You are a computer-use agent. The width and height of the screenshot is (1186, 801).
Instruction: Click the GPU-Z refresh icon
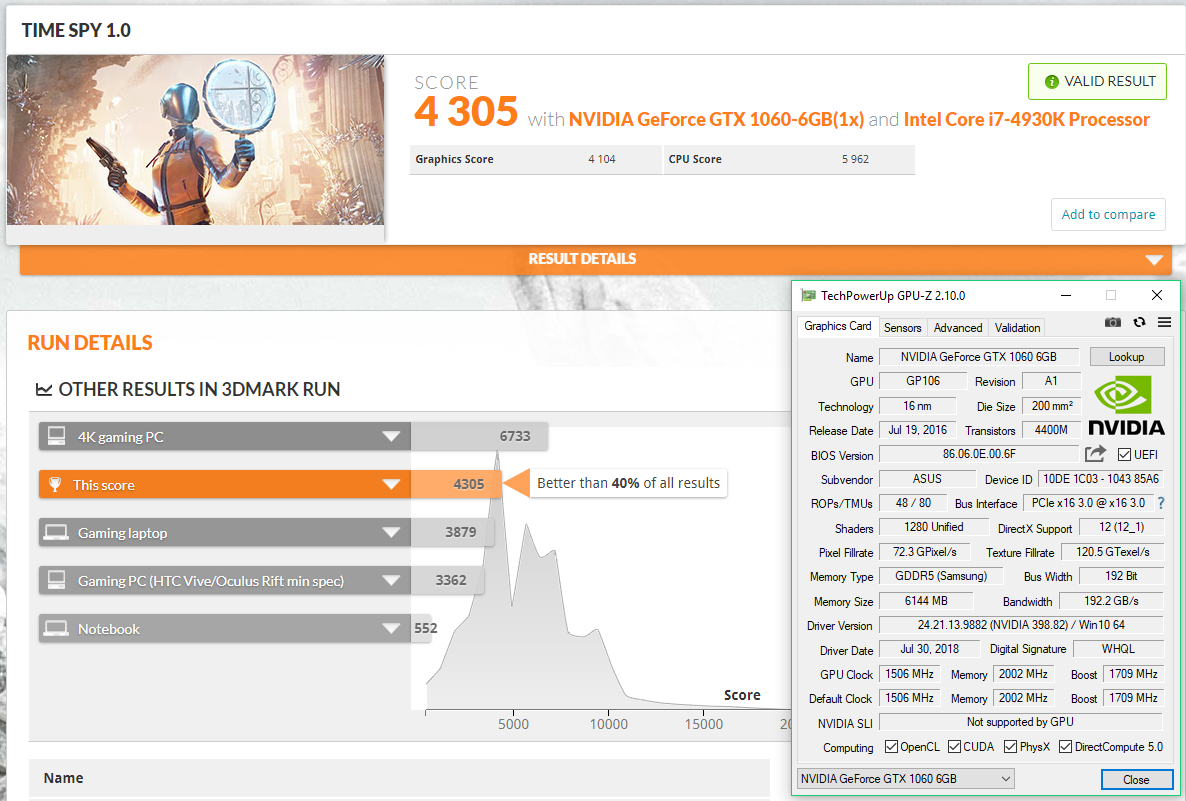click(1139, 322)
